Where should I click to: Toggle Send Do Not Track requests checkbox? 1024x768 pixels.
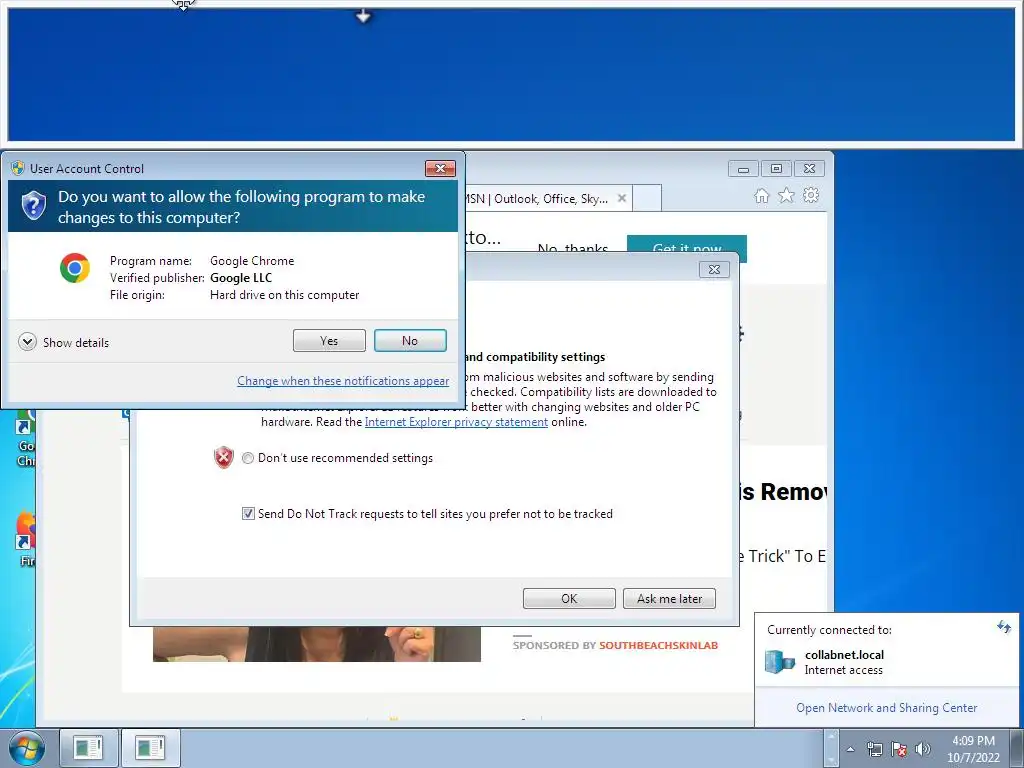[x=248, y=514]
